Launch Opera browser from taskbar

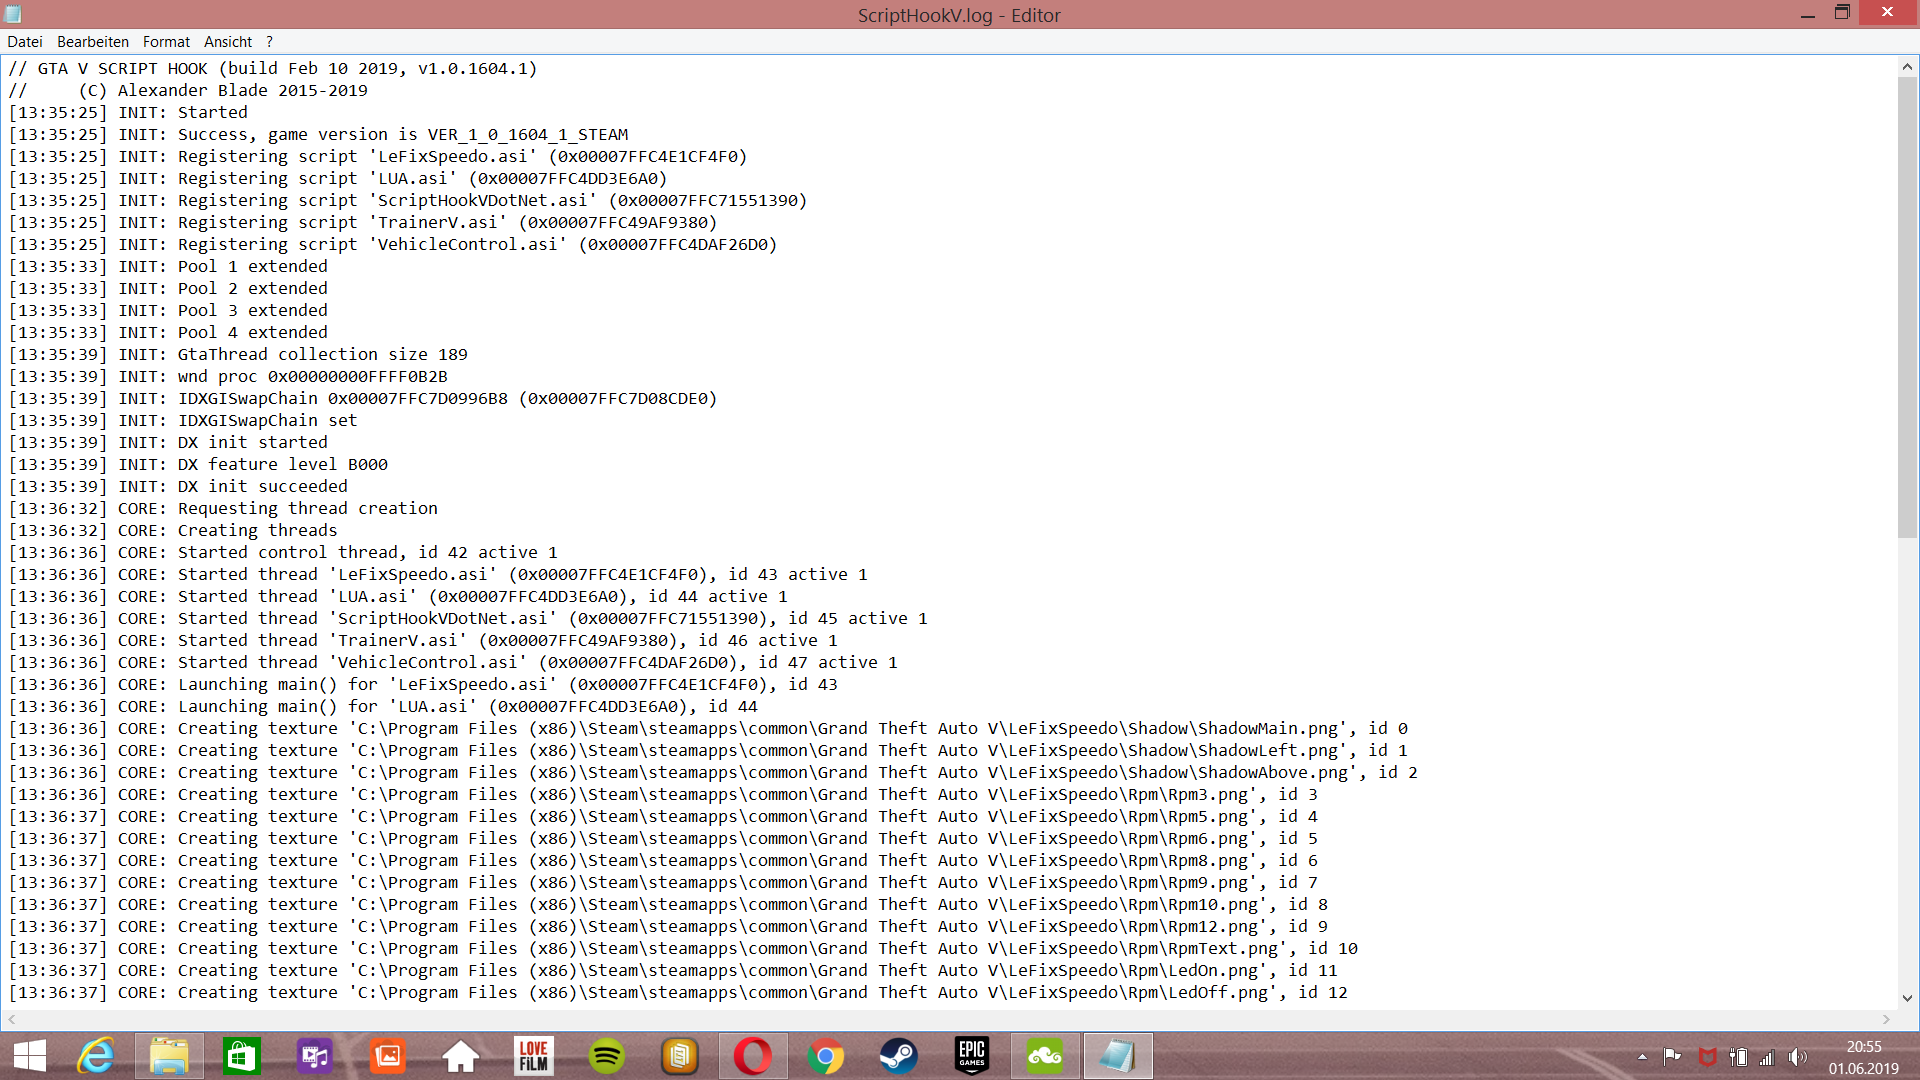753,1056
